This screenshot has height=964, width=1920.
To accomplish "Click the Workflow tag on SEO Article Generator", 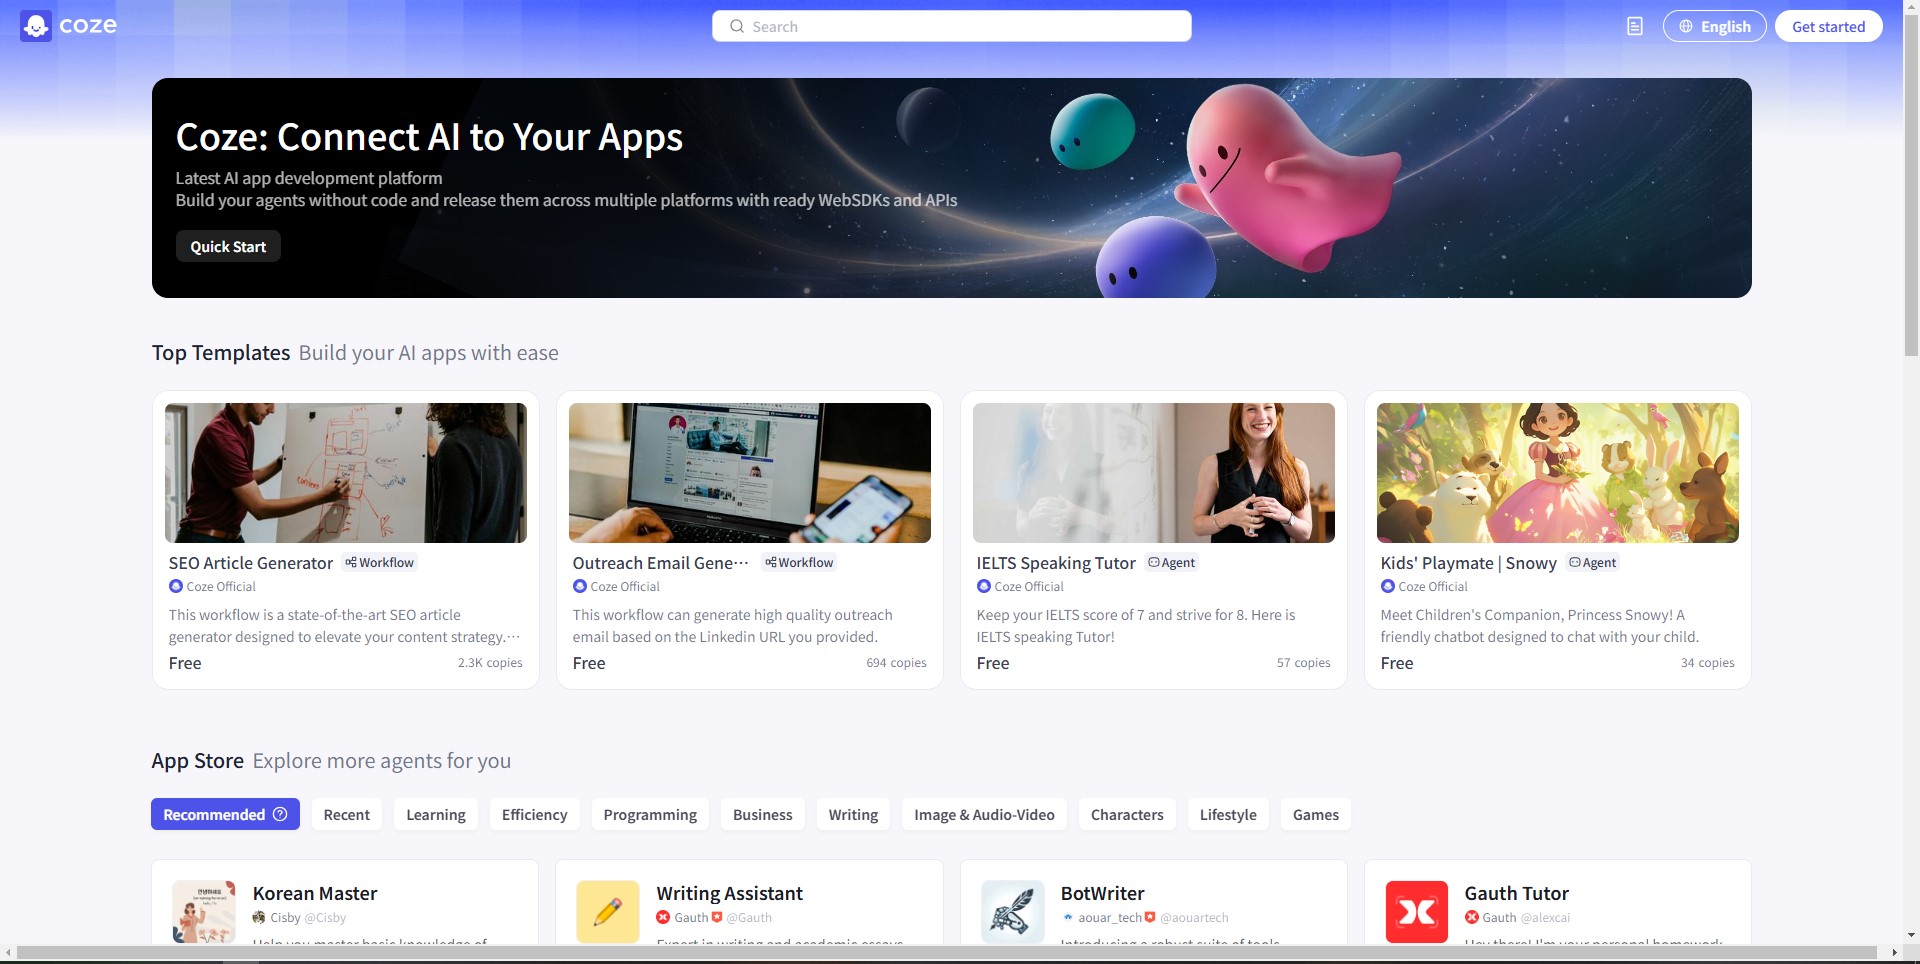I will (x=379, y=563).
